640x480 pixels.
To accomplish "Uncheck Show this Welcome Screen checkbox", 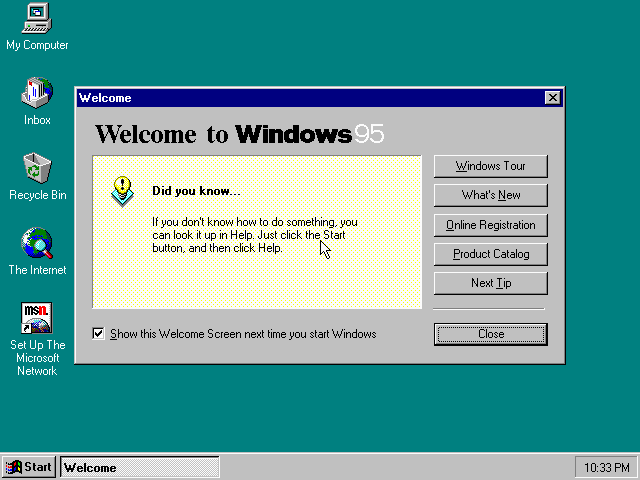I will (98, 334).
